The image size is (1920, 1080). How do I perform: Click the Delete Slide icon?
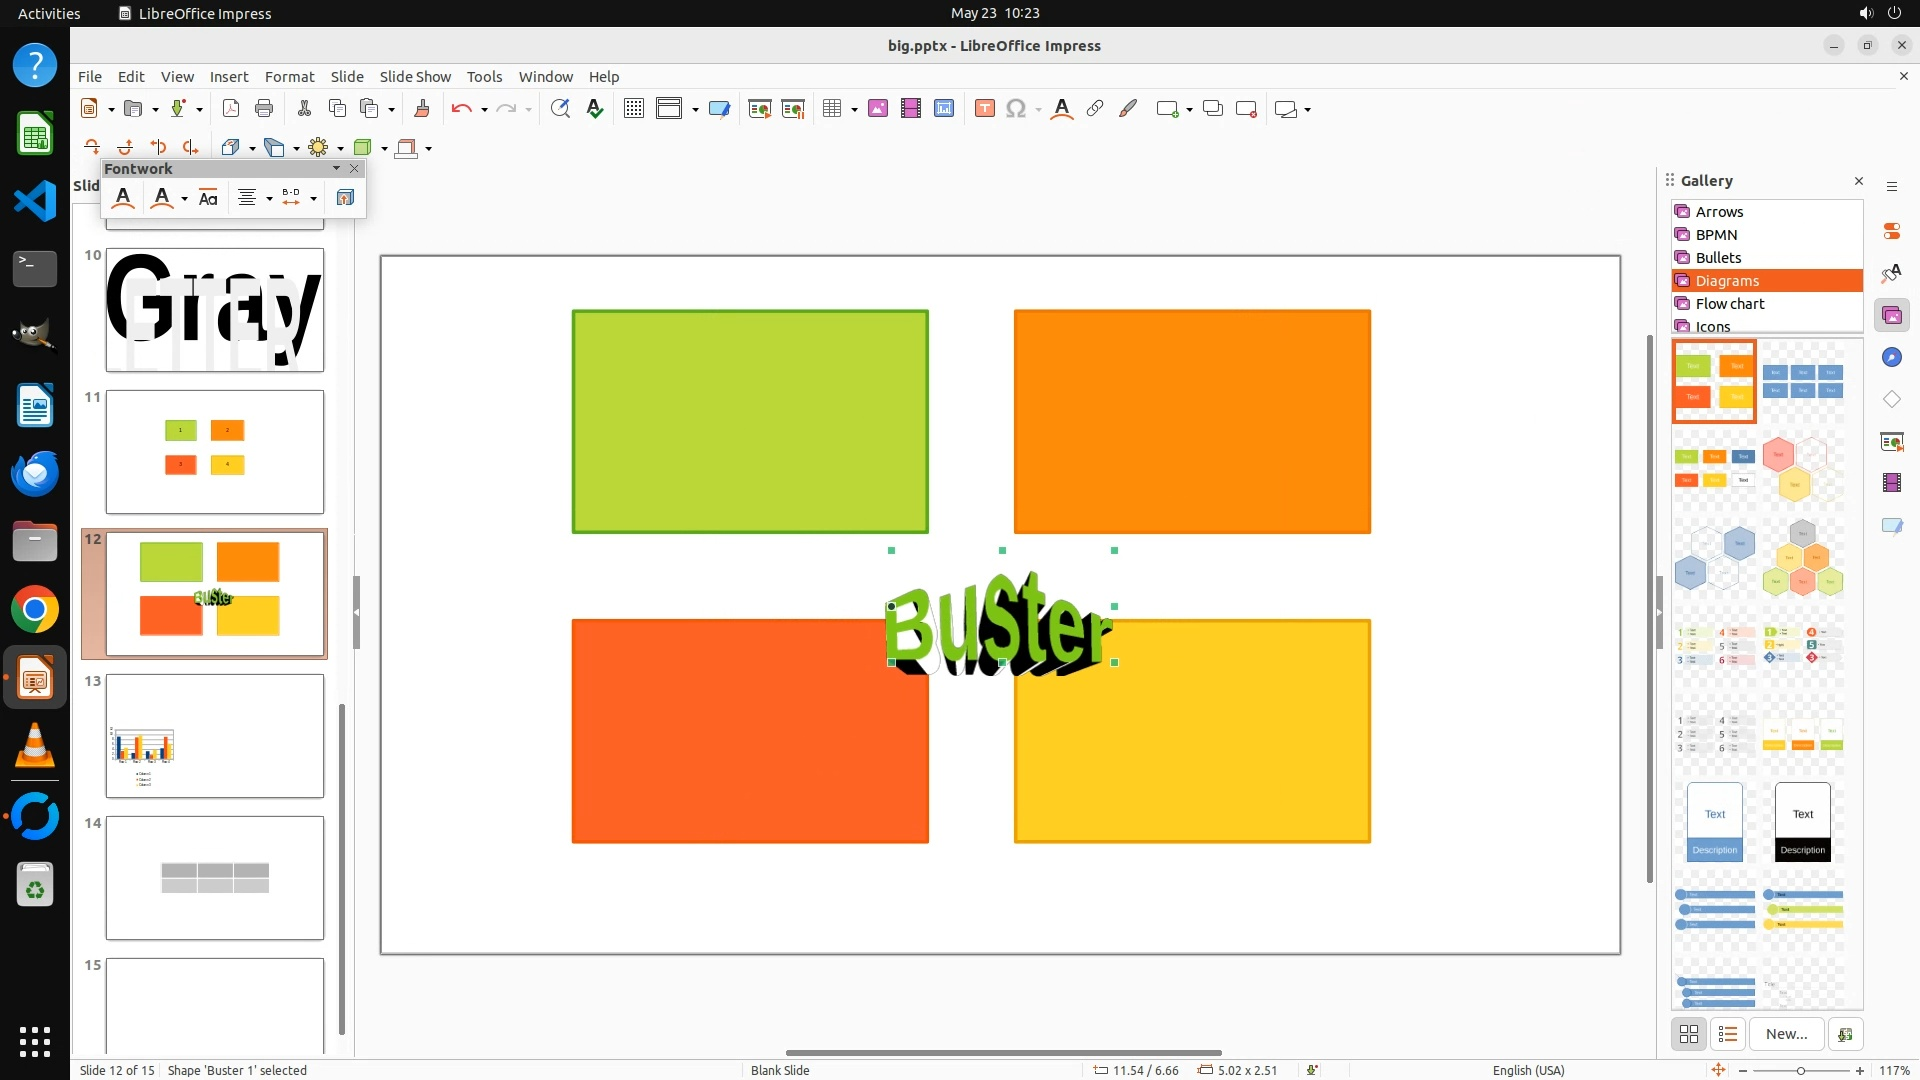[1246, 109]
